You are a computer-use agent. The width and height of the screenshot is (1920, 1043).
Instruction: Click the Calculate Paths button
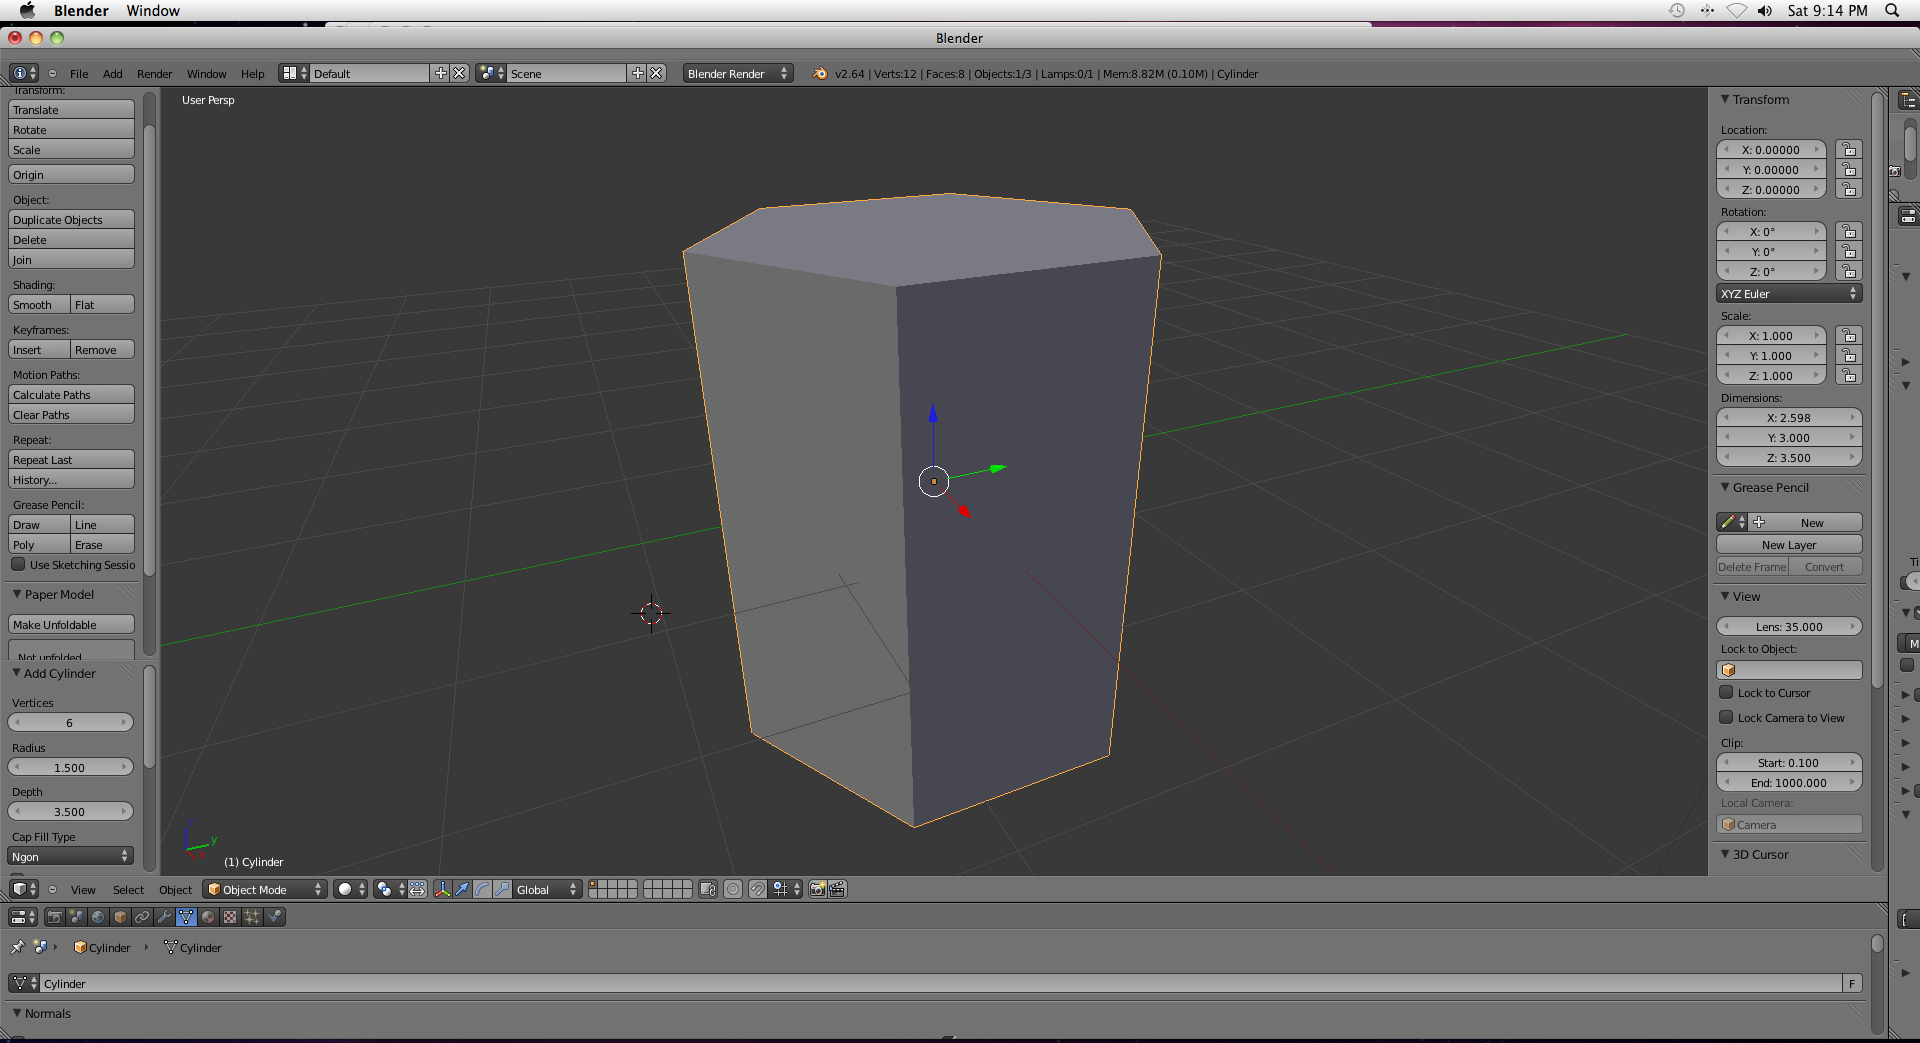tap(71, 395)
